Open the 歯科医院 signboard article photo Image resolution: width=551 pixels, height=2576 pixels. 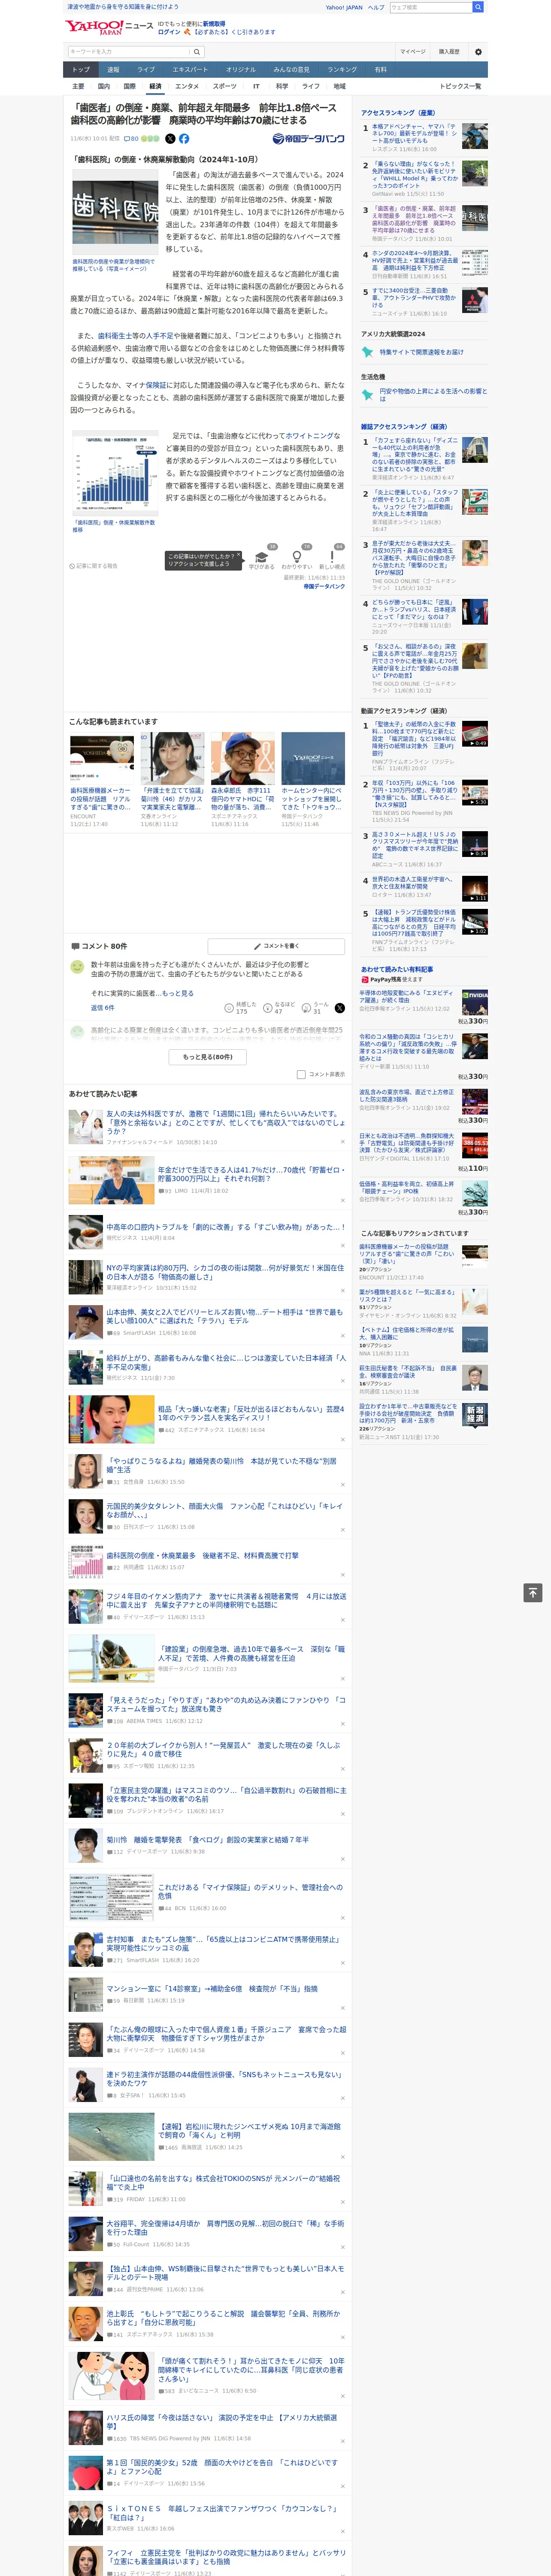pyautogui.click(x=114, y=212)
